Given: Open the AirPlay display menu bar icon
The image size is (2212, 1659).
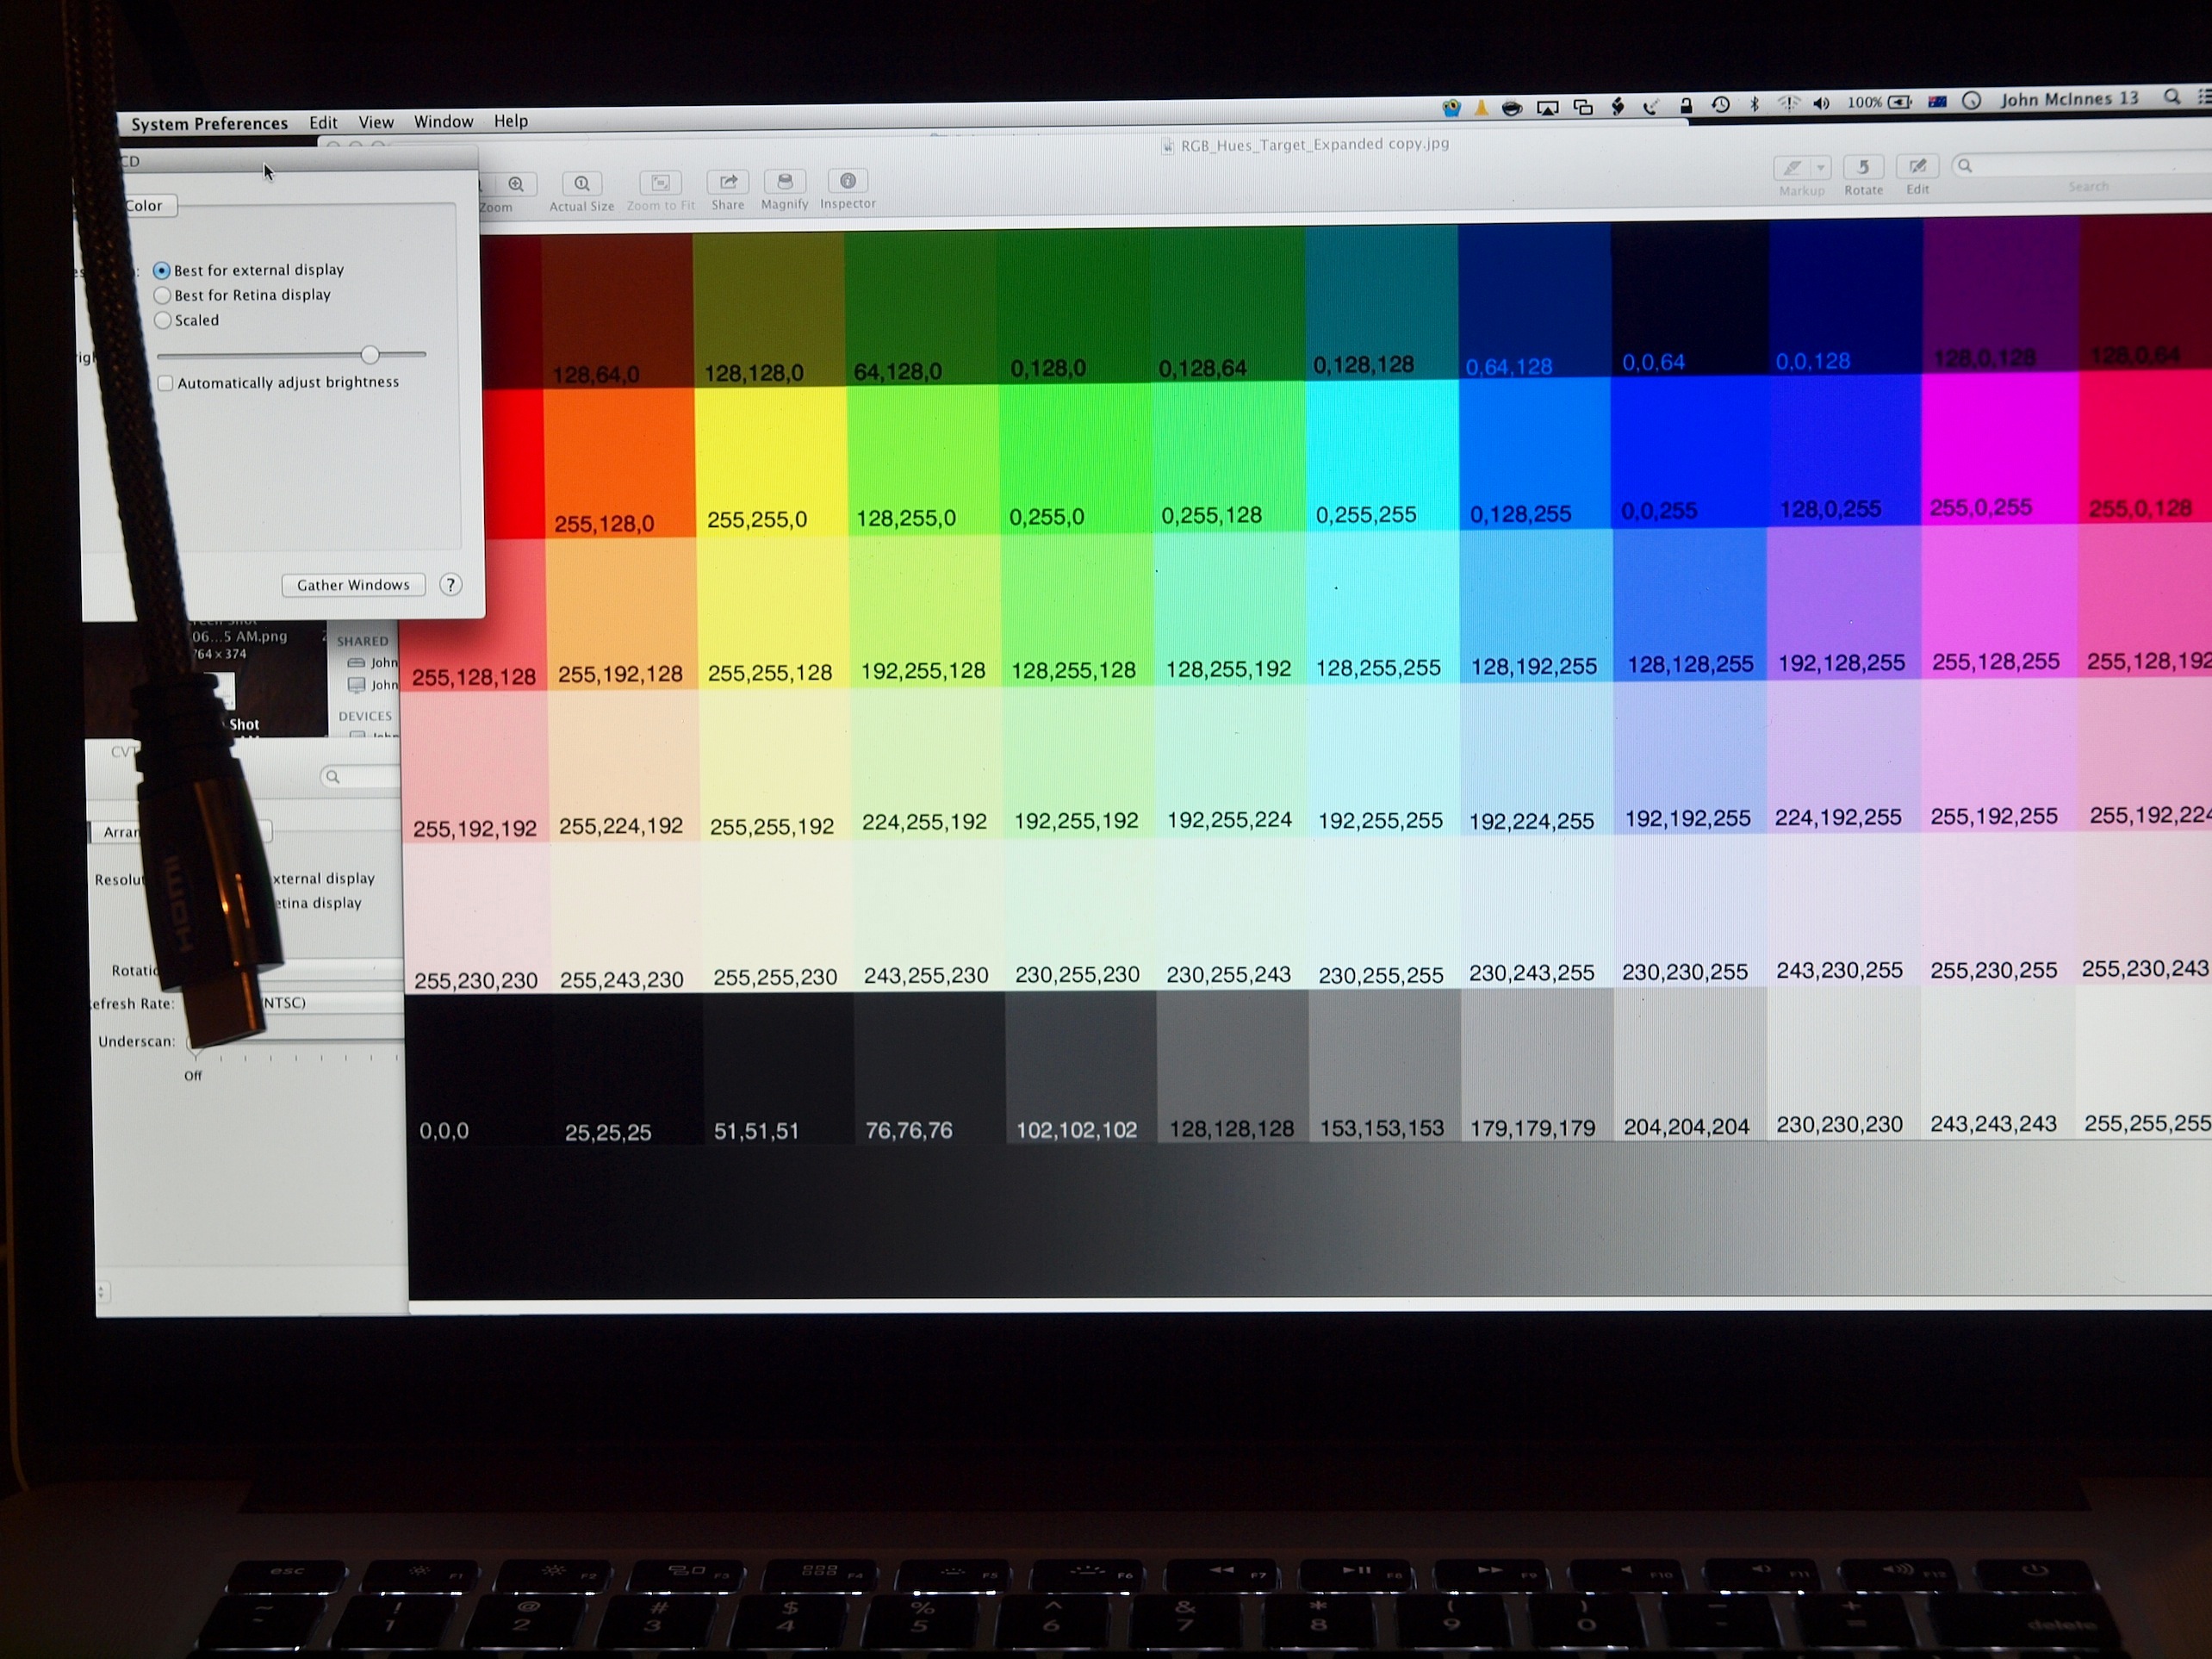Looking at the screenshot, I should pyautogui.click(x=1547, y=107).
